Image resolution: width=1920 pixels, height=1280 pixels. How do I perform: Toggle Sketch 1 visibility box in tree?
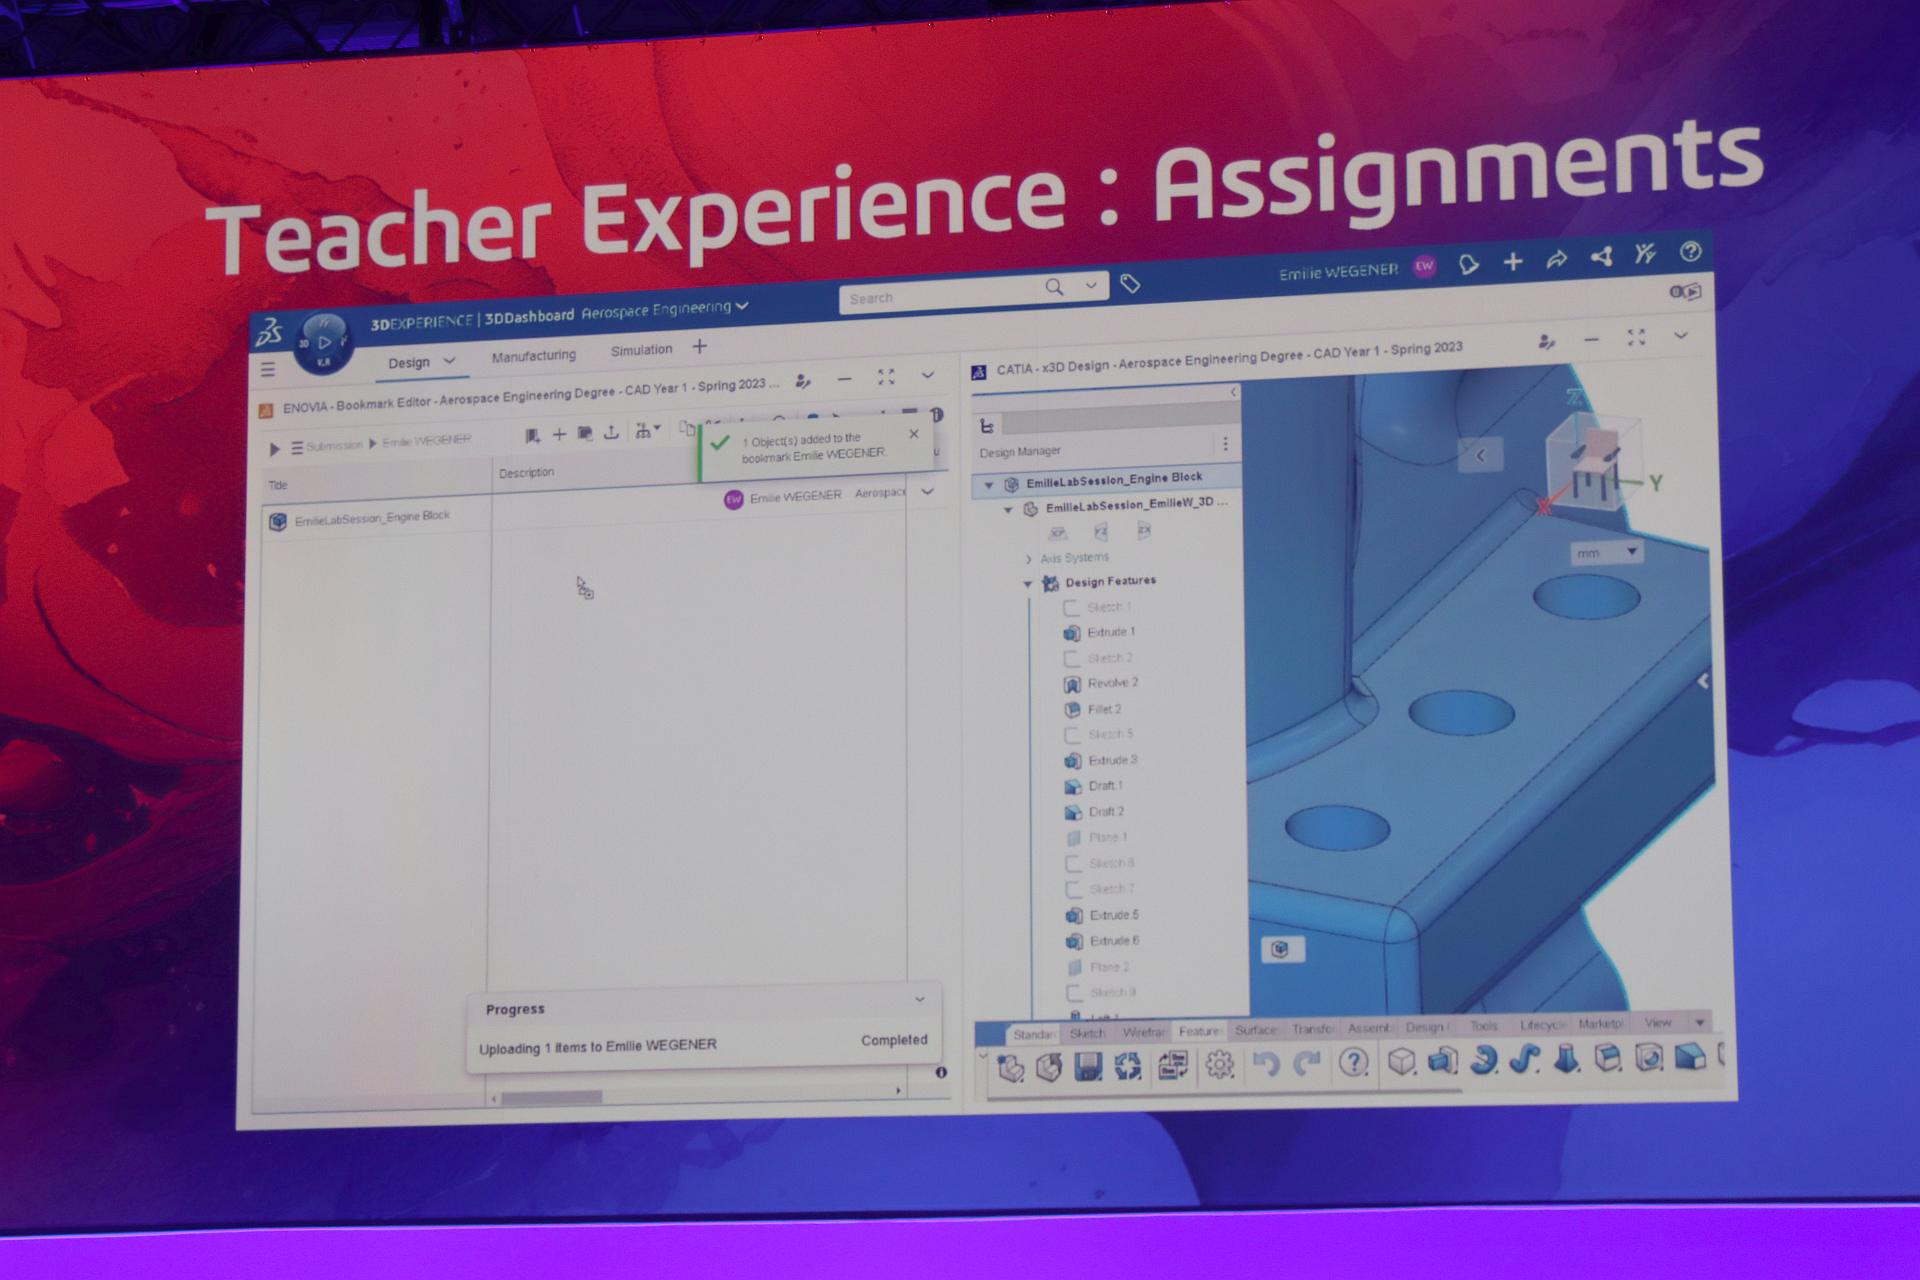click(x=1070, y=607)
